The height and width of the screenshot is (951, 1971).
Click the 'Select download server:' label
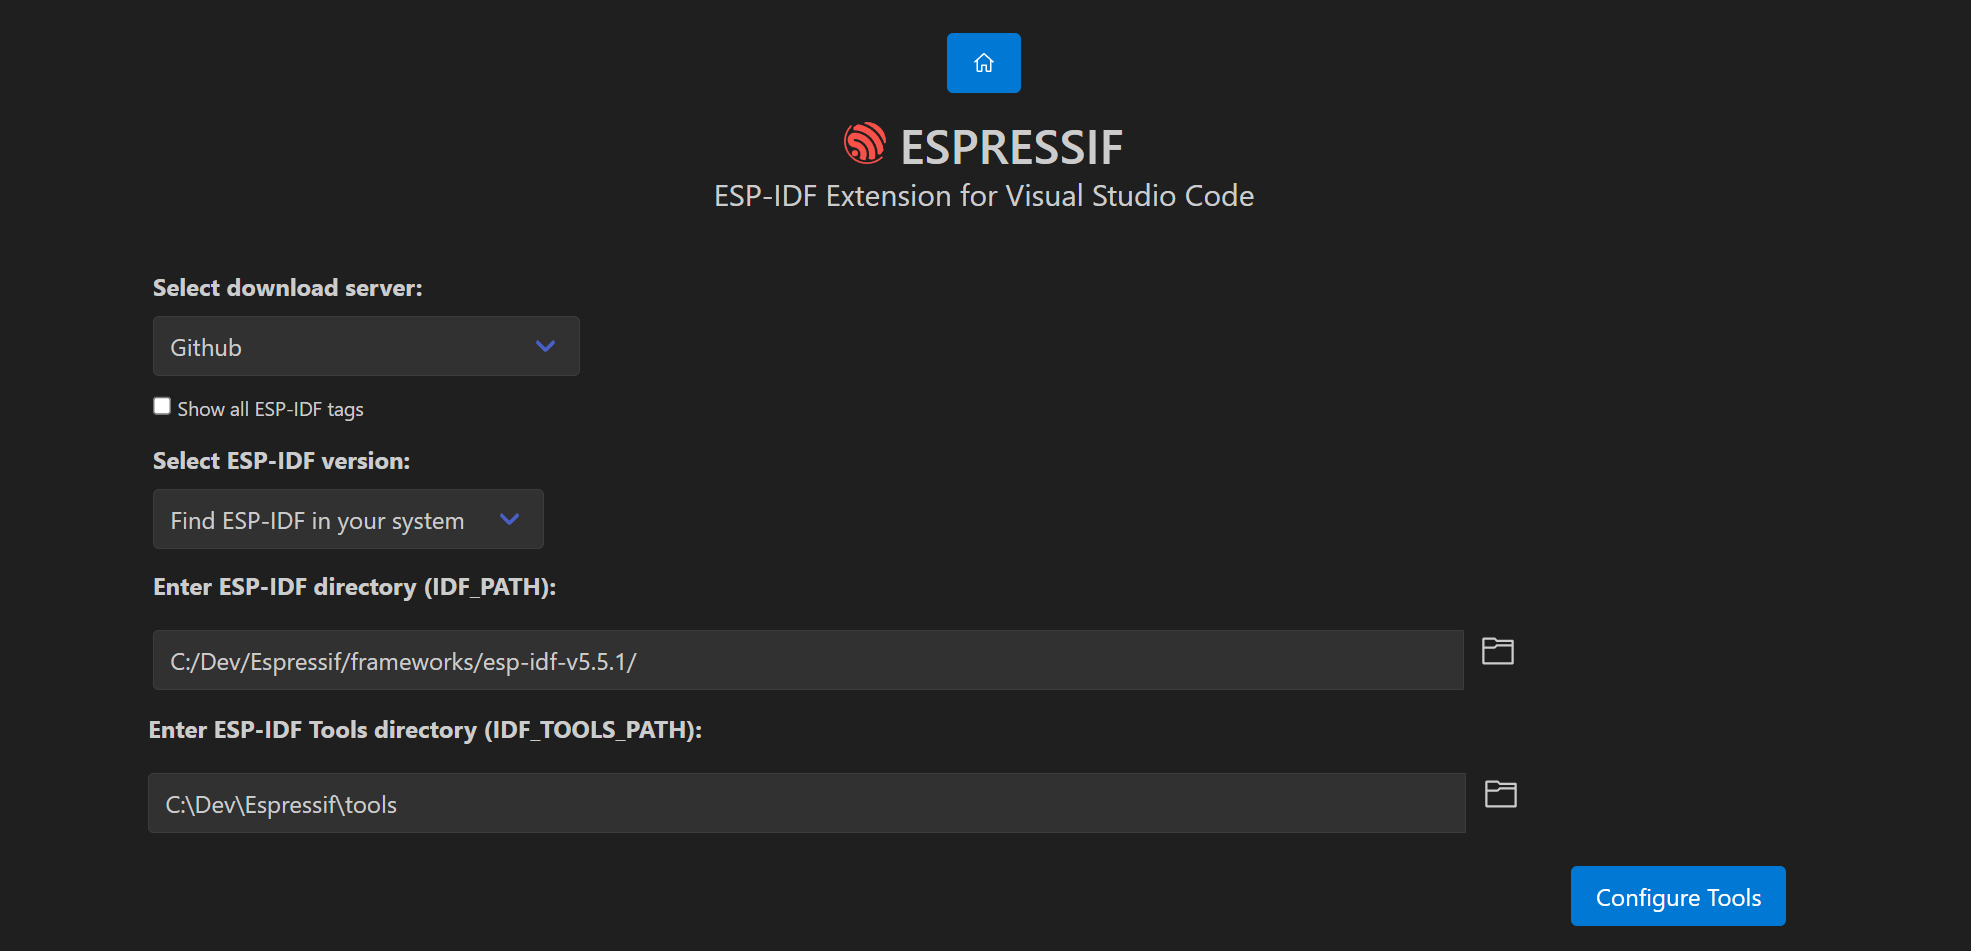point(287,288)
